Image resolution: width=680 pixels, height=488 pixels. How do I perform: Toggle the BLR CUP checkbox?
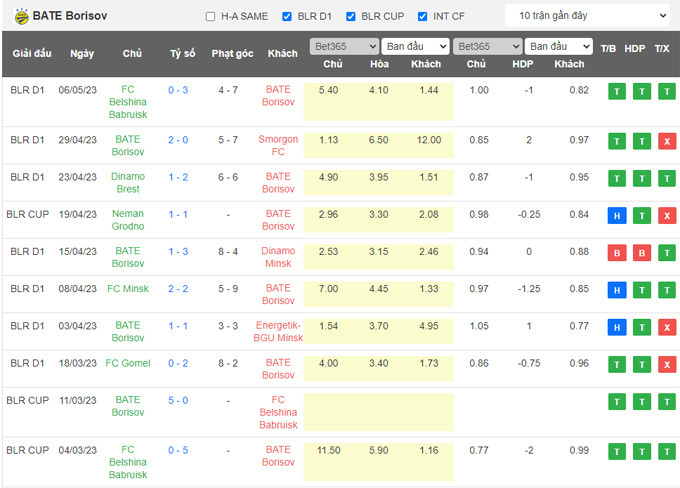click(x=351, y=17)
